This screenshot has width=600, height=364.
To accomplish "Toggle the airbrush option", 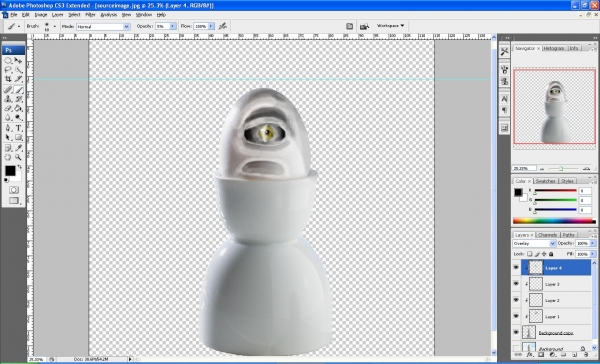I will pyautogui.click(x=223, y=26).
